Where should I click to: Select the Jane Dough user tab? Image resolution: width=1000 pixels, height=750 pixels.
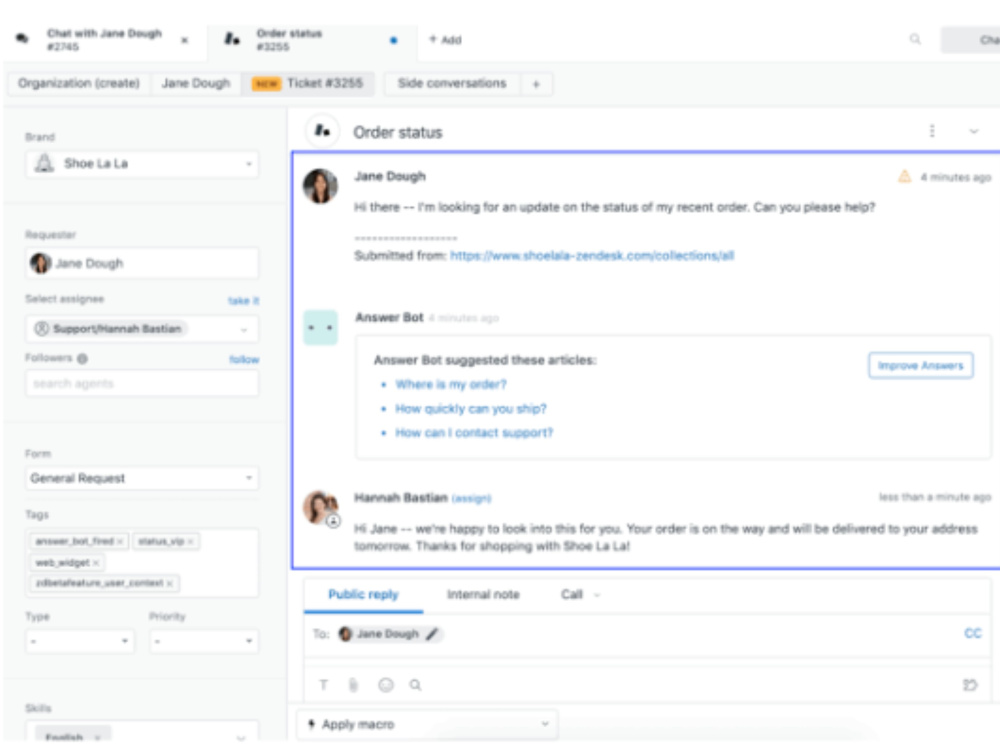(195, 84)
